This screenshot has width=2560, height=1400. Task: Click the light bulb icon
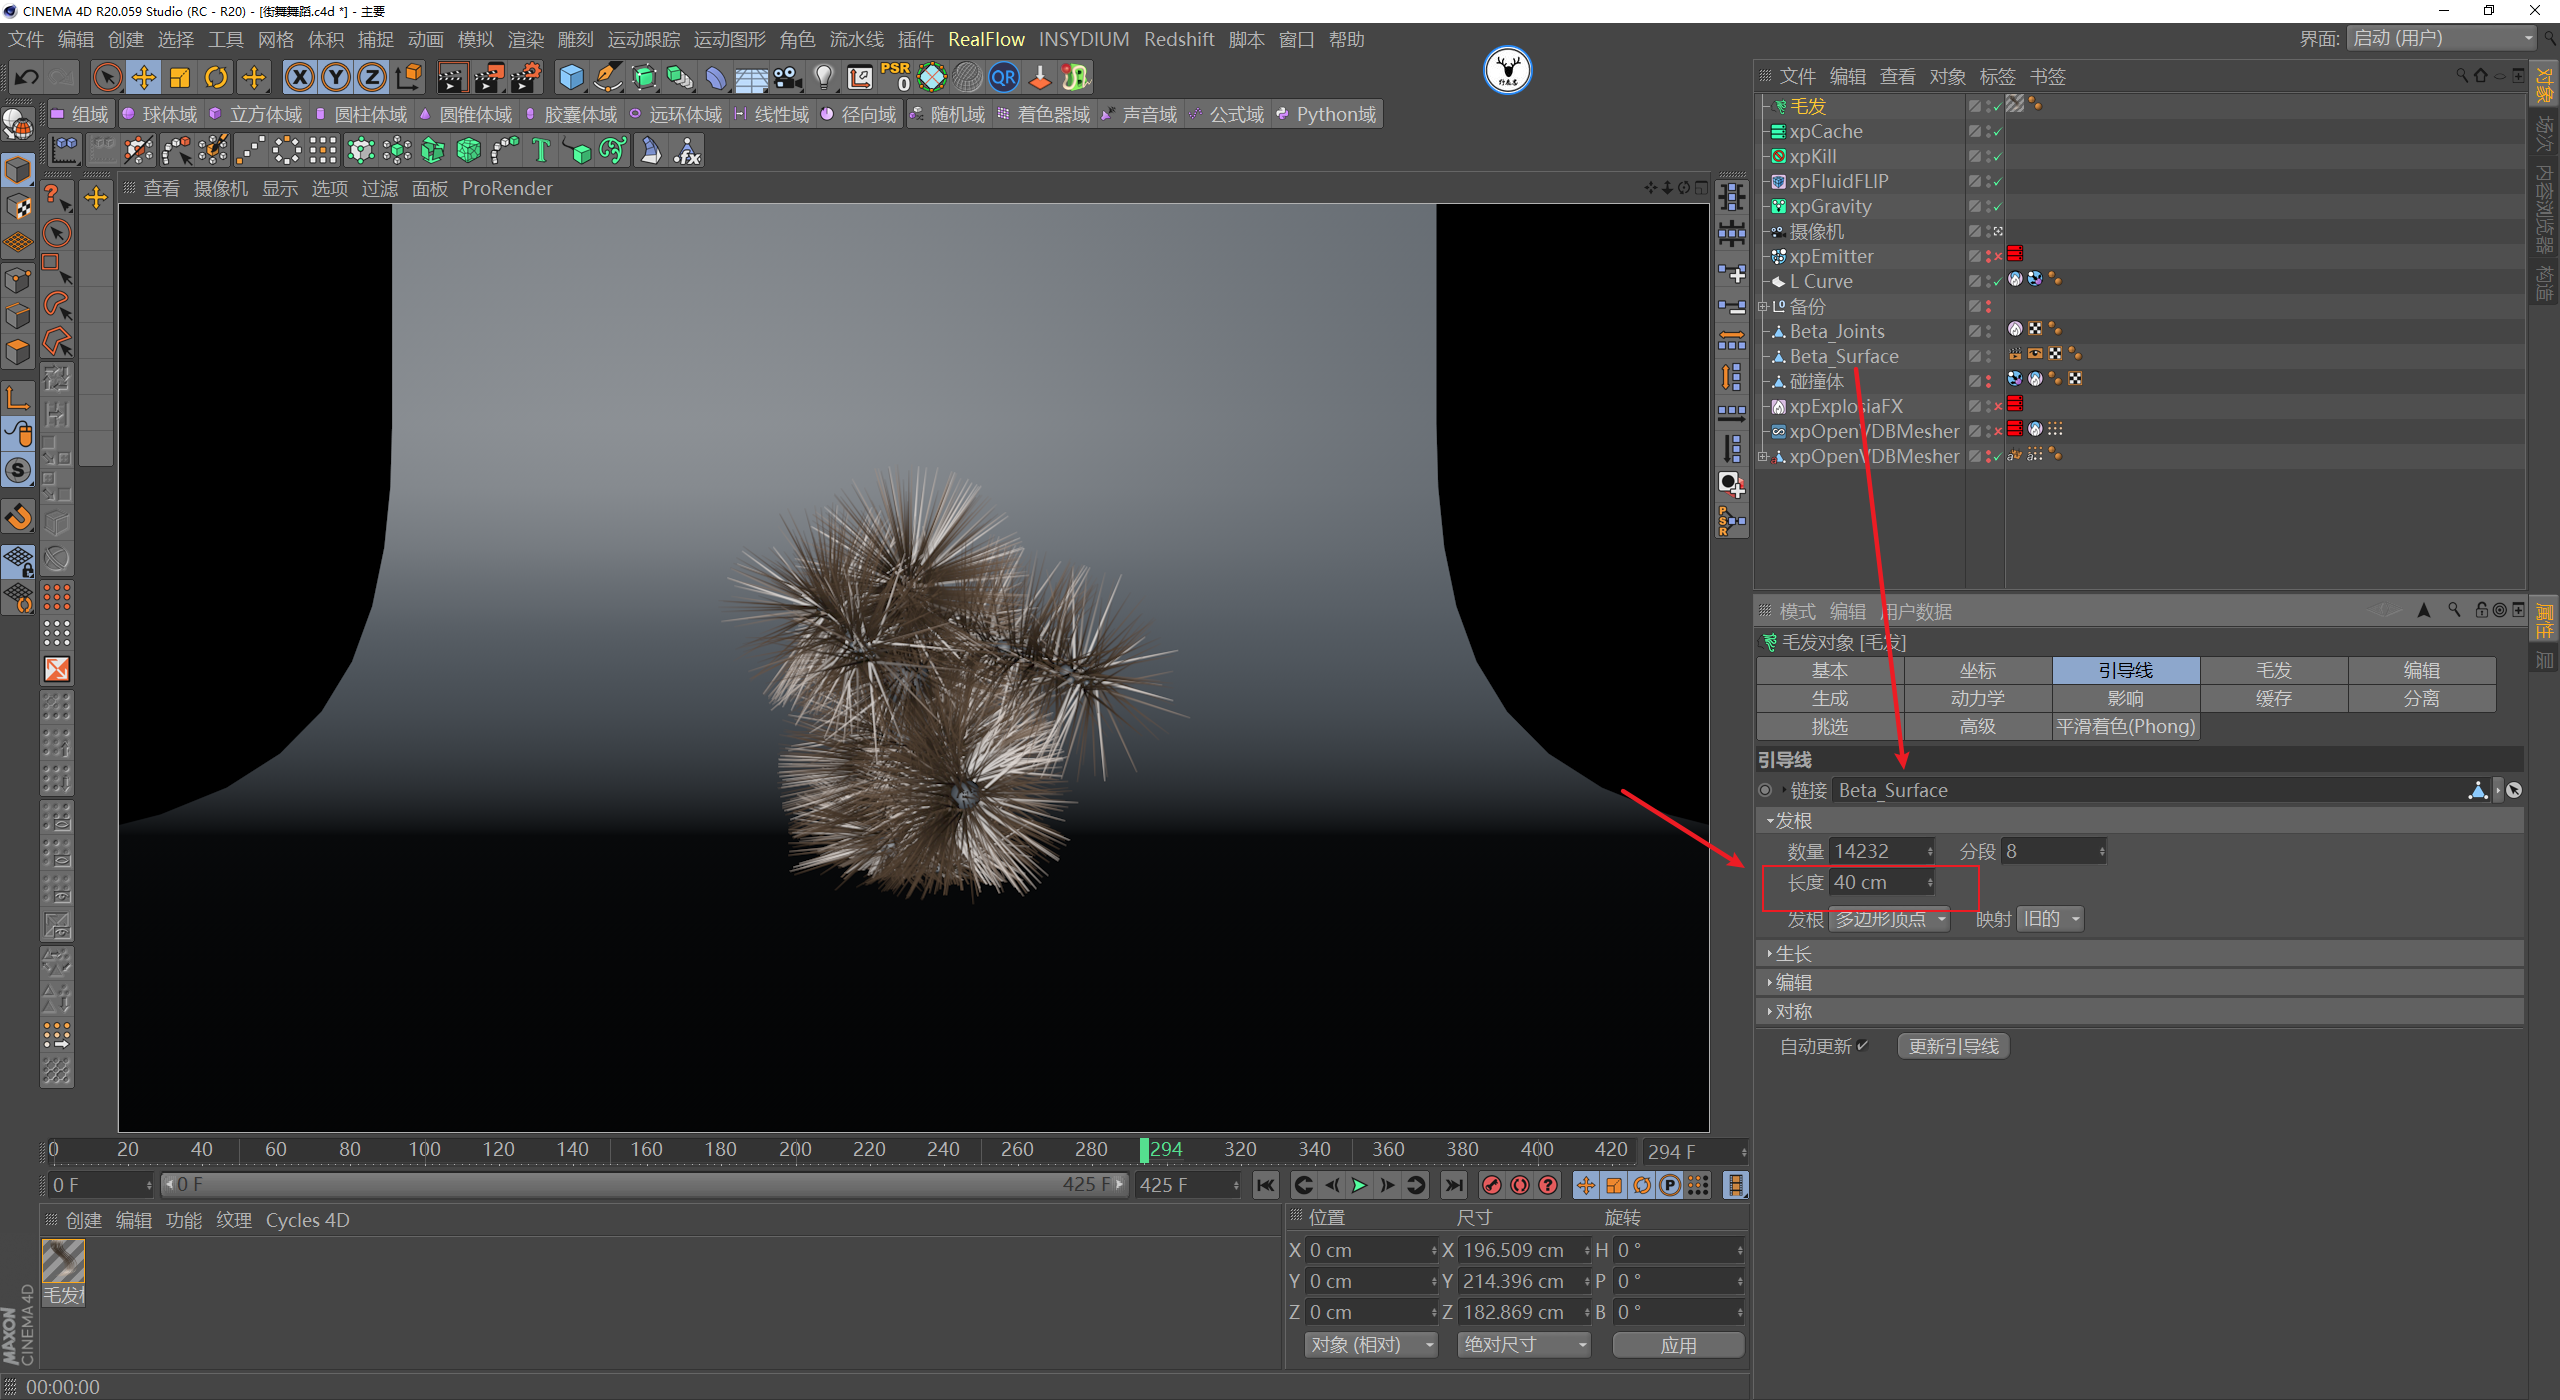(x=823, y=77)
